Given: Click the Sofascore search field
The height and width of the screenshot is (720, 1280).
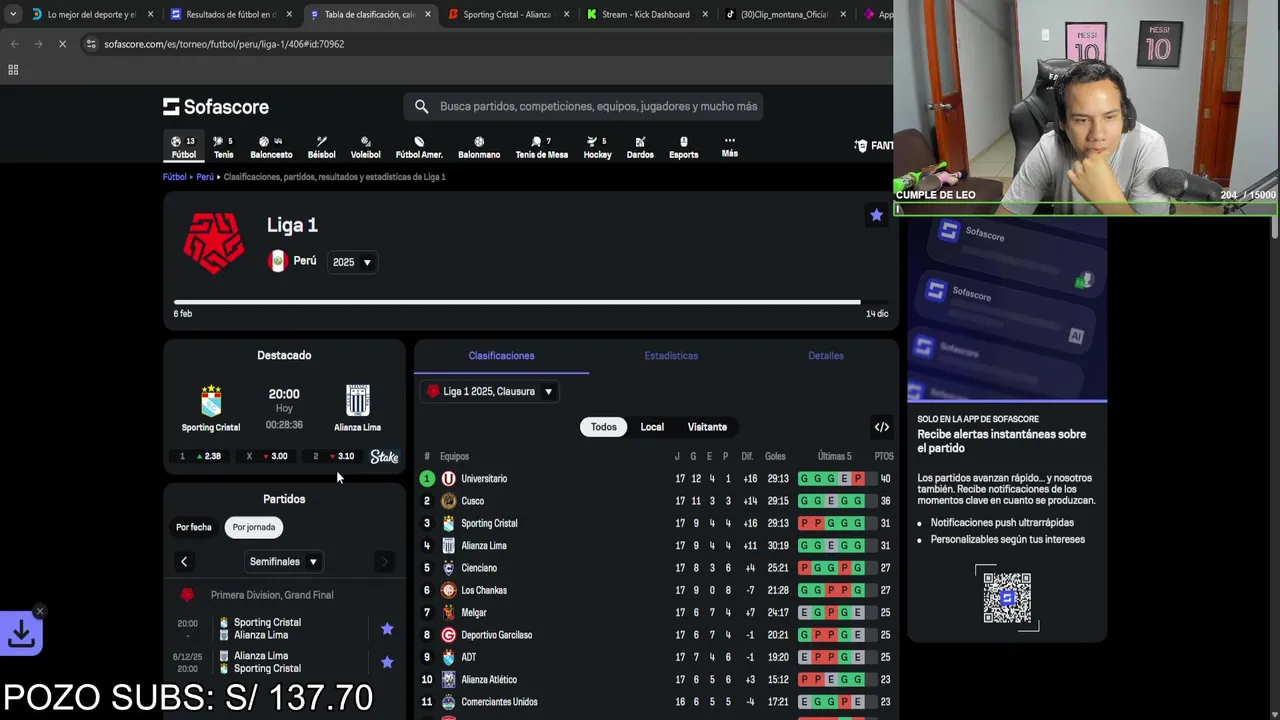Looking at the screenshot, I should click(x=584, y=106).
